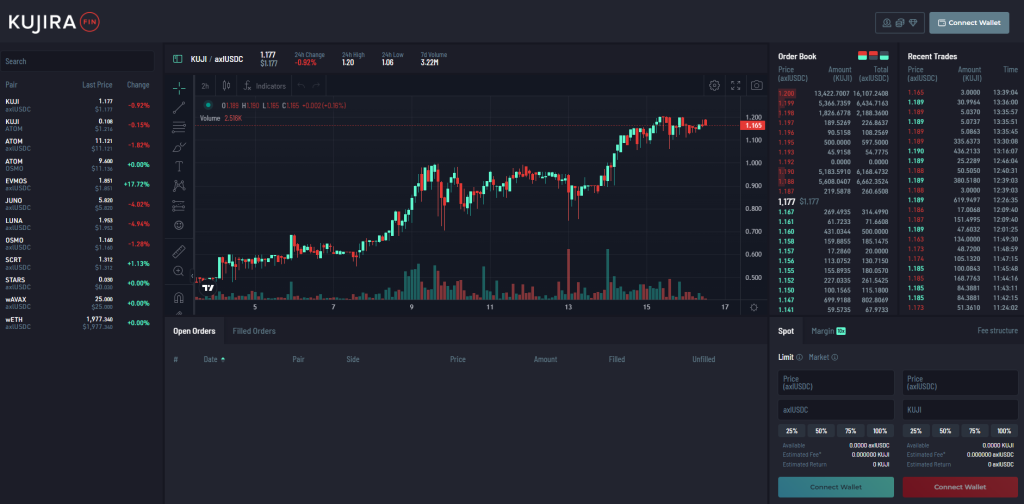Toggle the symbol legend visibility dot
1024x504 pixels.
coord(208,105)
